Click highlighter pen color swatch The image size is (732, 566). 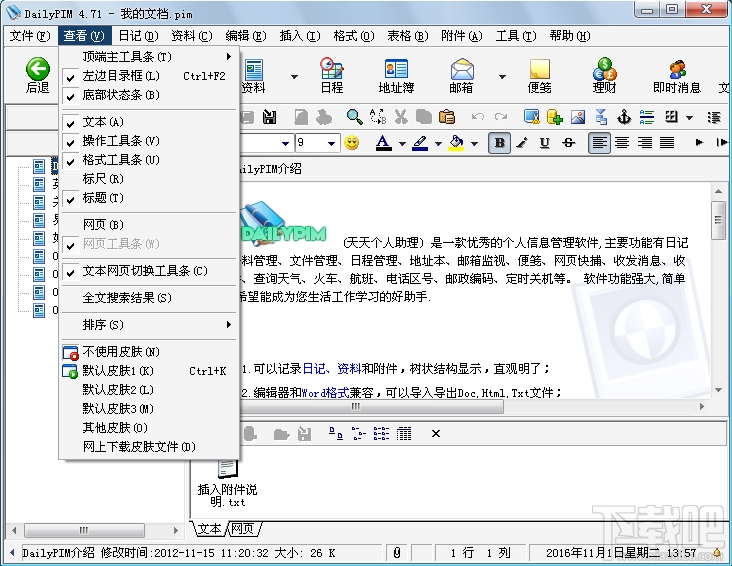(420, 143)
